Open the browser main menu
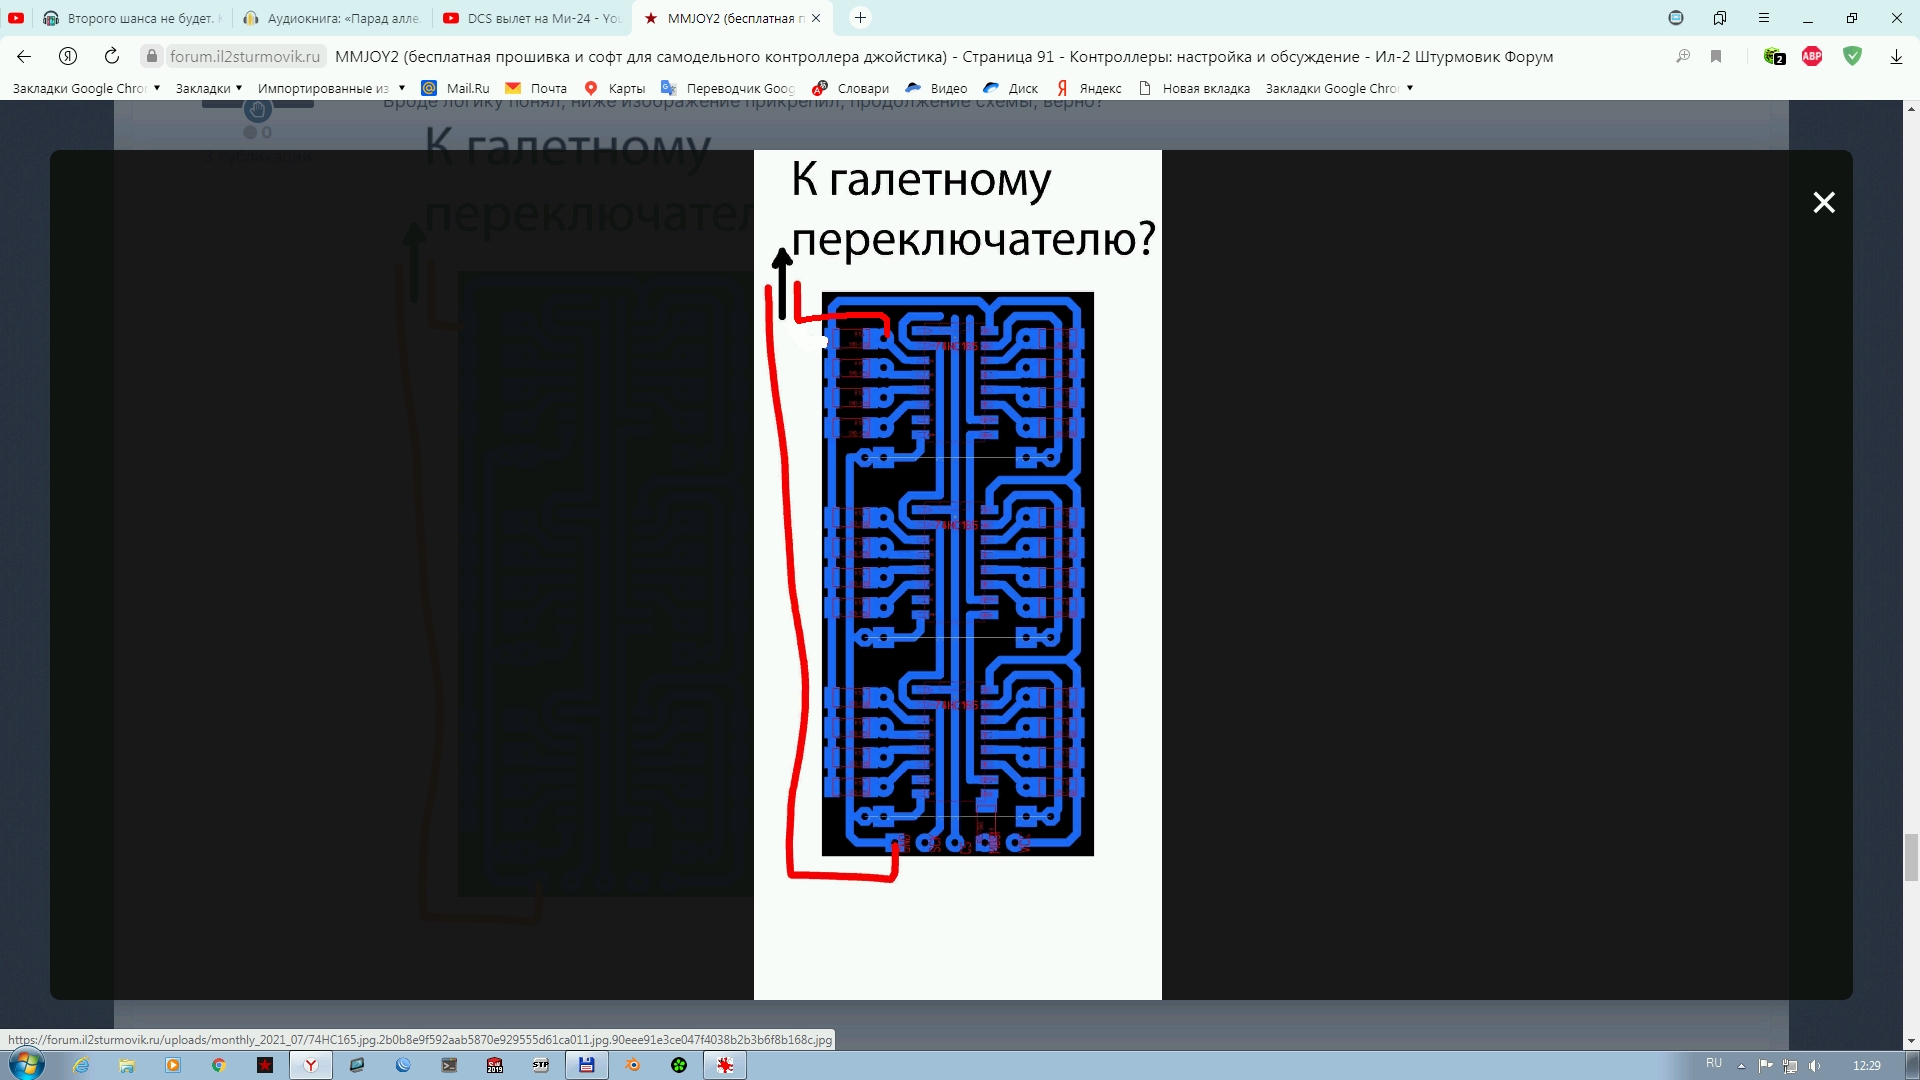This screenshot has width=1920, height=1080. pyautogui.click(x=1764, y=18)
